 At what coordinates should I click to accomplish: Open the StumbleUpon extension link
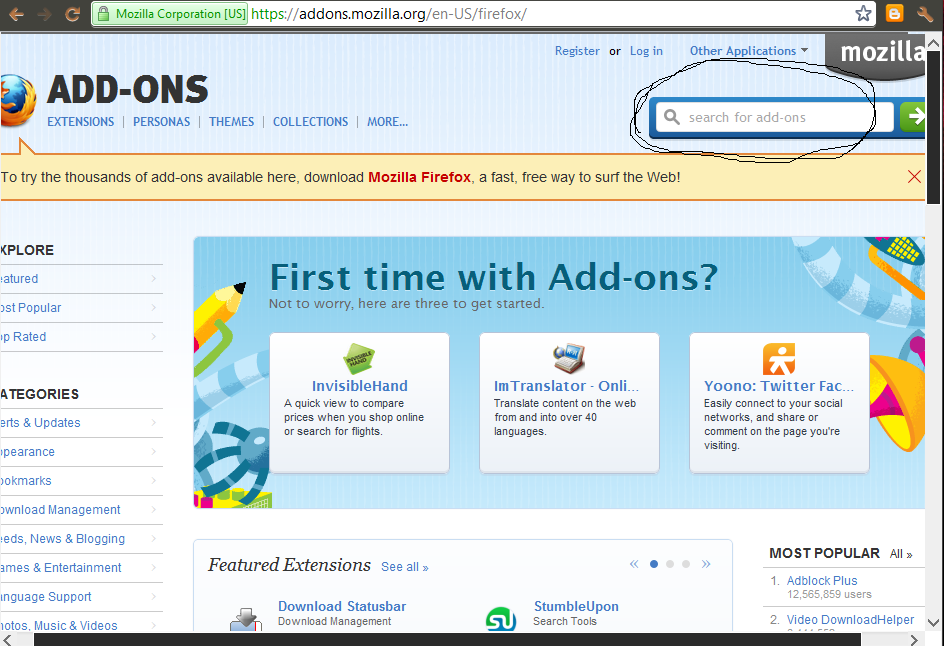576,606
